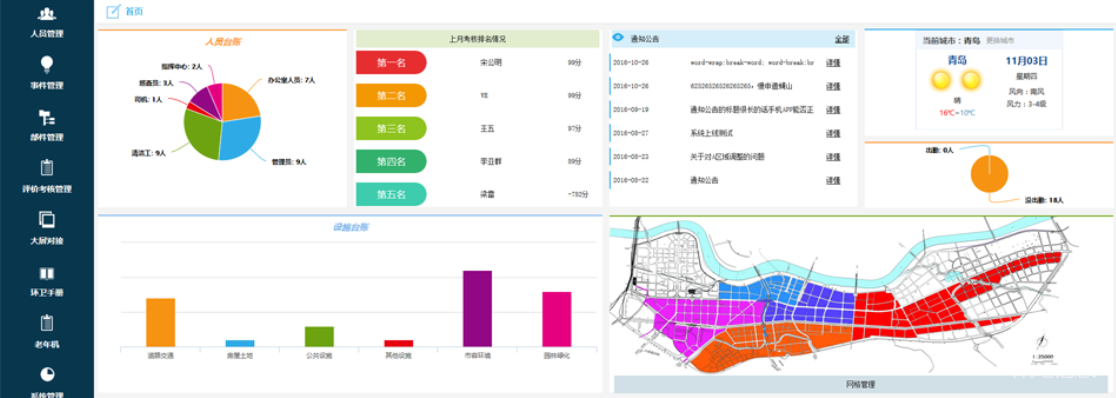Click the 首页 edit-note icon in header
The width and height of the screenshot is (1116, 398).
tap(112, 11)
